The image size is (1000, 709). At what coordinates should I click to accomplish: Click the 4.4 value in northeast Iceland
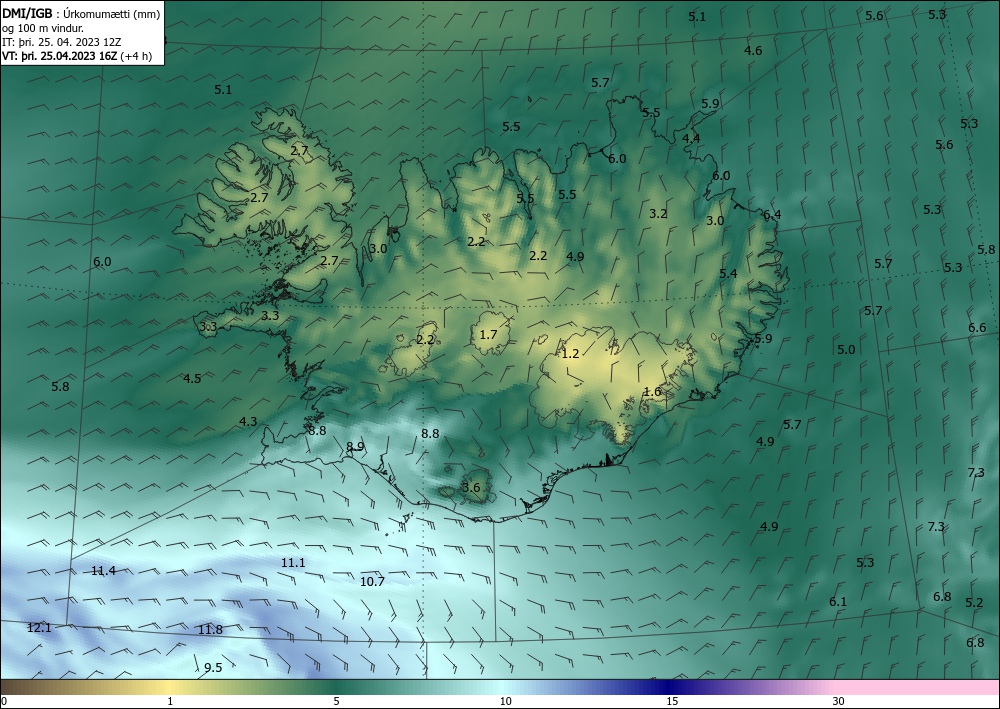691,139
